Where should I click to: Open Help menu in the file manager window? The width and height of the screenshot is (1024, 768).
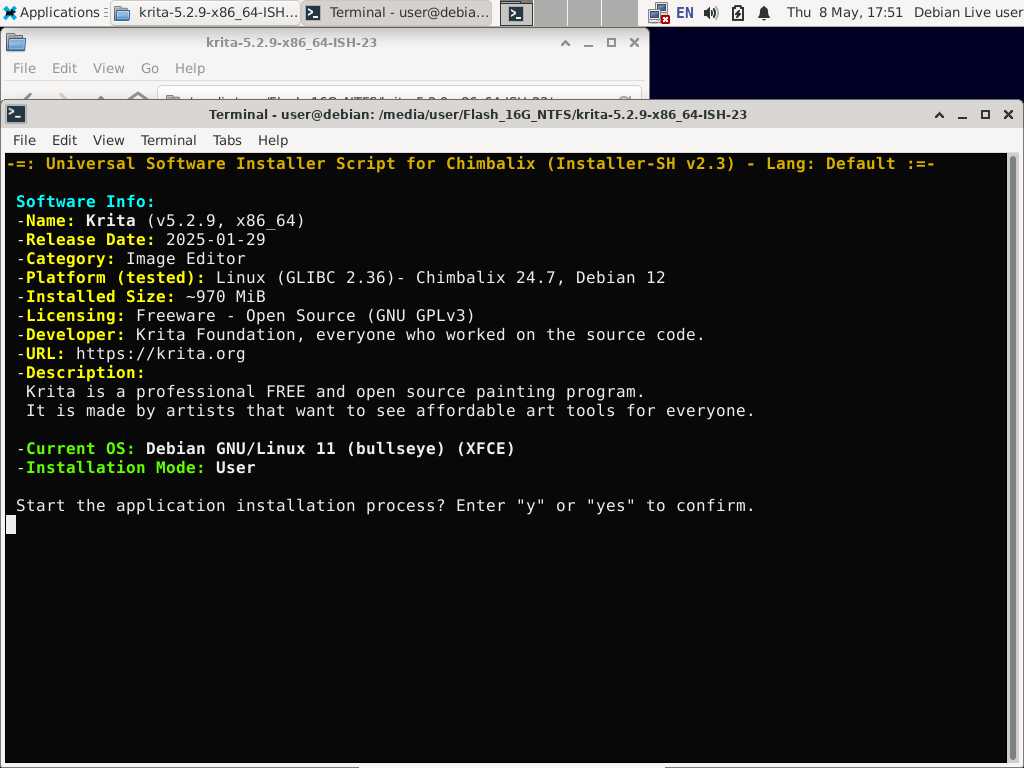(x=189, y=69)
